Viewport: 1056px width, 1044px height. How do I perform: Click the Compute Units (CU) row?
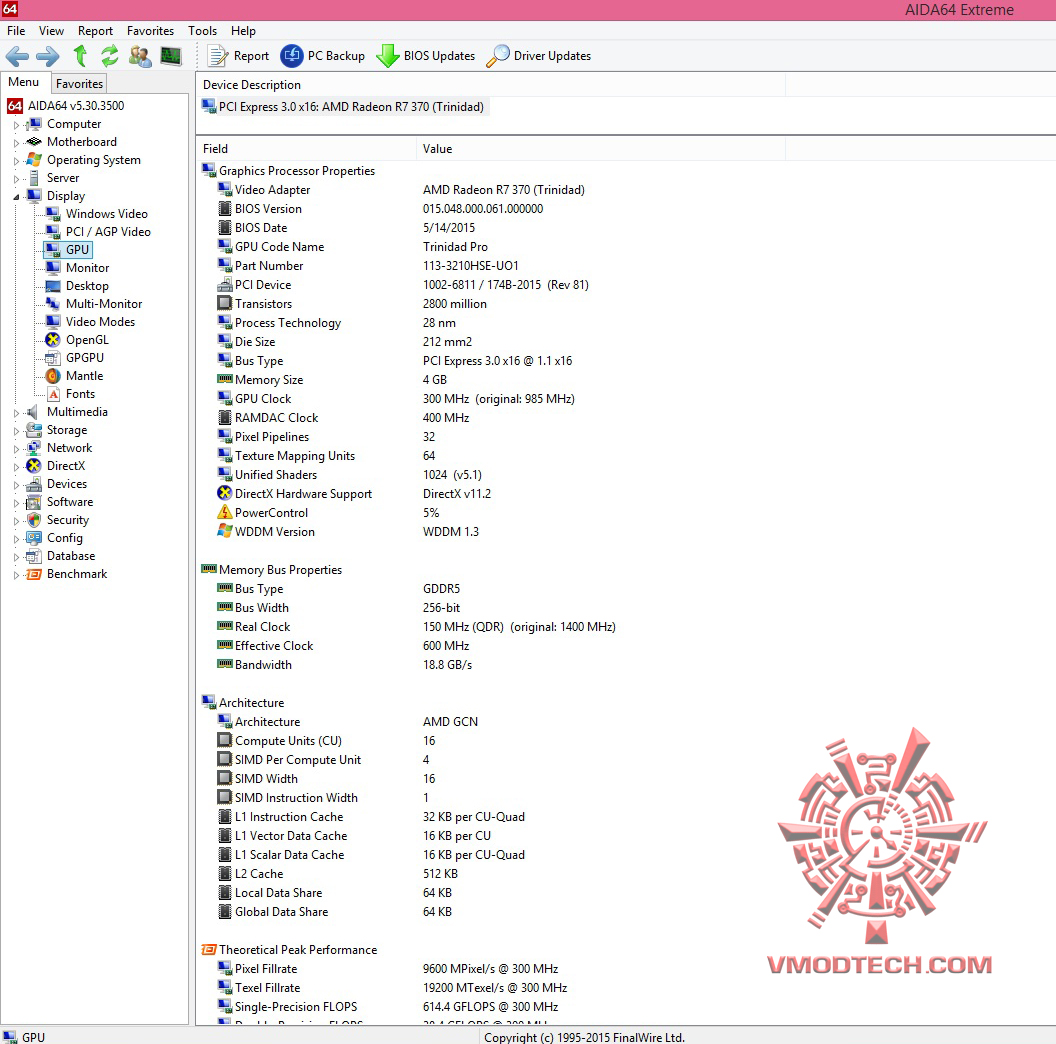(326, 740)
